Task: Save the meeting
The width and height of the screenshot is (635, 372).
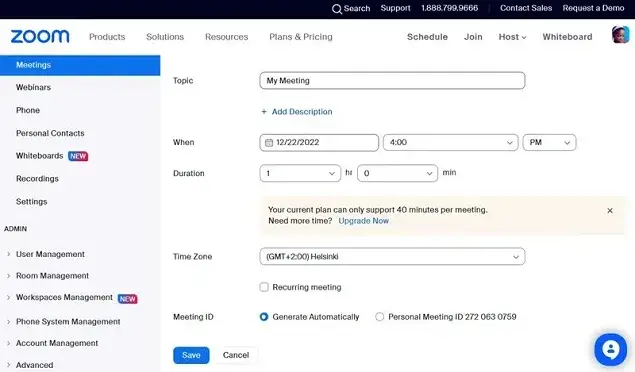Action: pyautogui.click(x=191, y=355)
